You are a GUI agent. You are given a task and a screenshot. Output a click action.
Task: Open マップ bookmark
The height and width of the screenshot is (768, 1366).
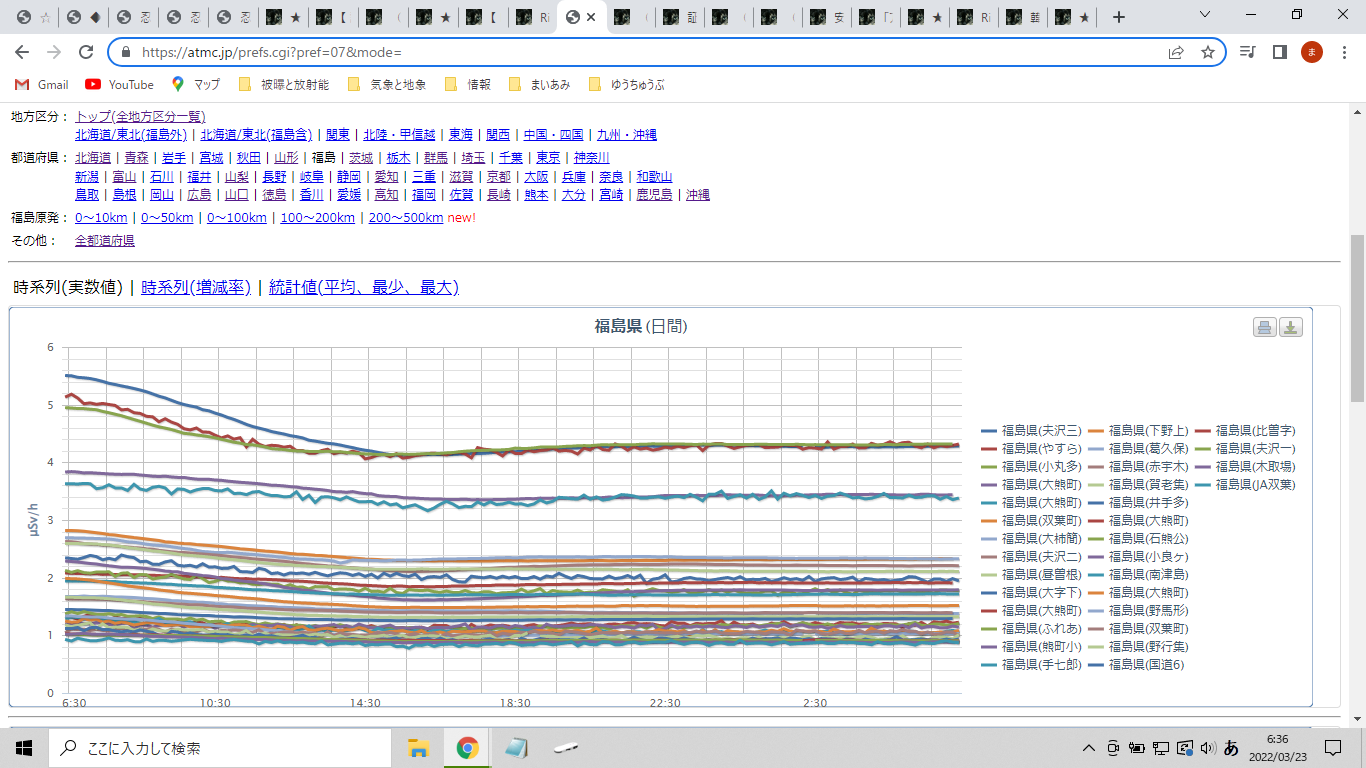click(196, 85)
